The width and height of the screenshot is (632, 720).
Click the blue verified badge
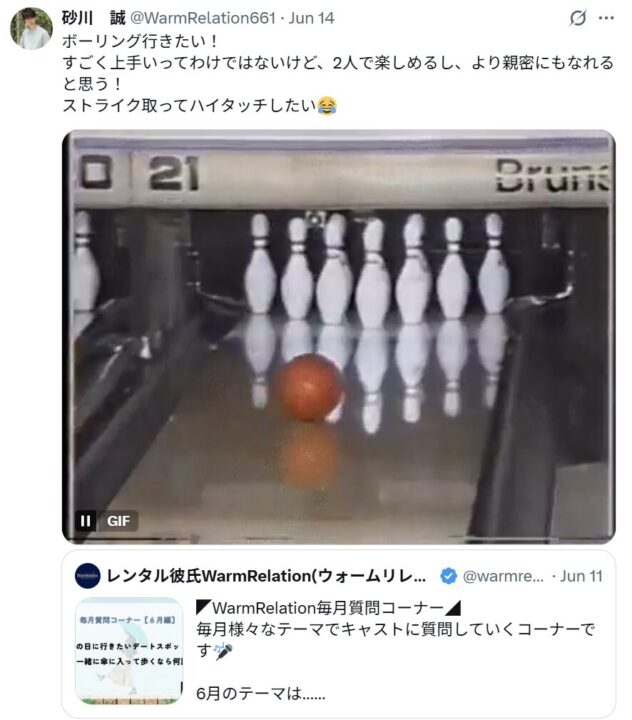click(x=448, y=576)
